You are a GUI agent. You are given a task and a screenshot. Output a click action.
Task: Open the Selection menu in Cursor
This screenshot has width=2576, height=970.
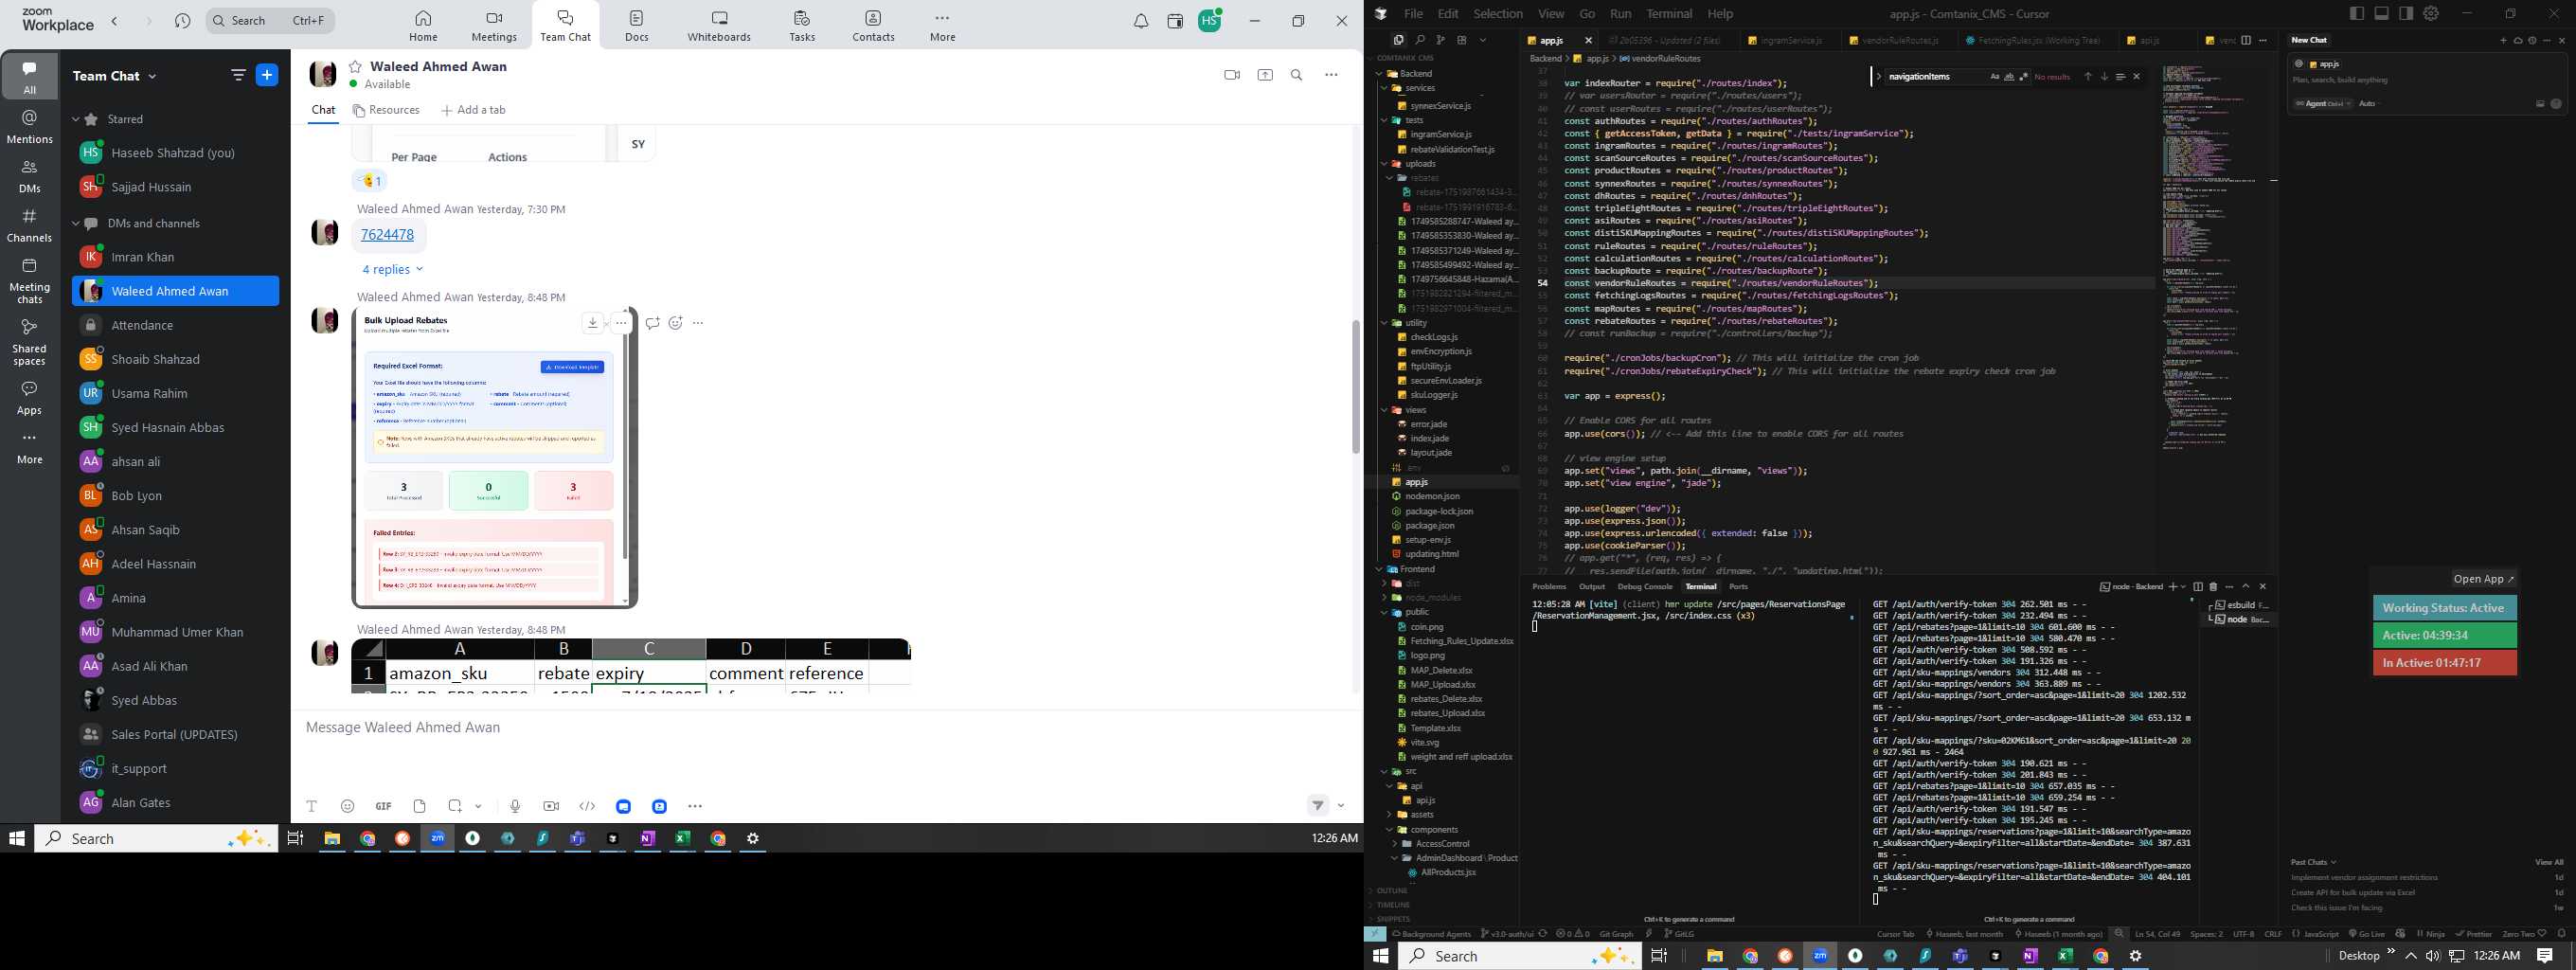pos(1497,14)
